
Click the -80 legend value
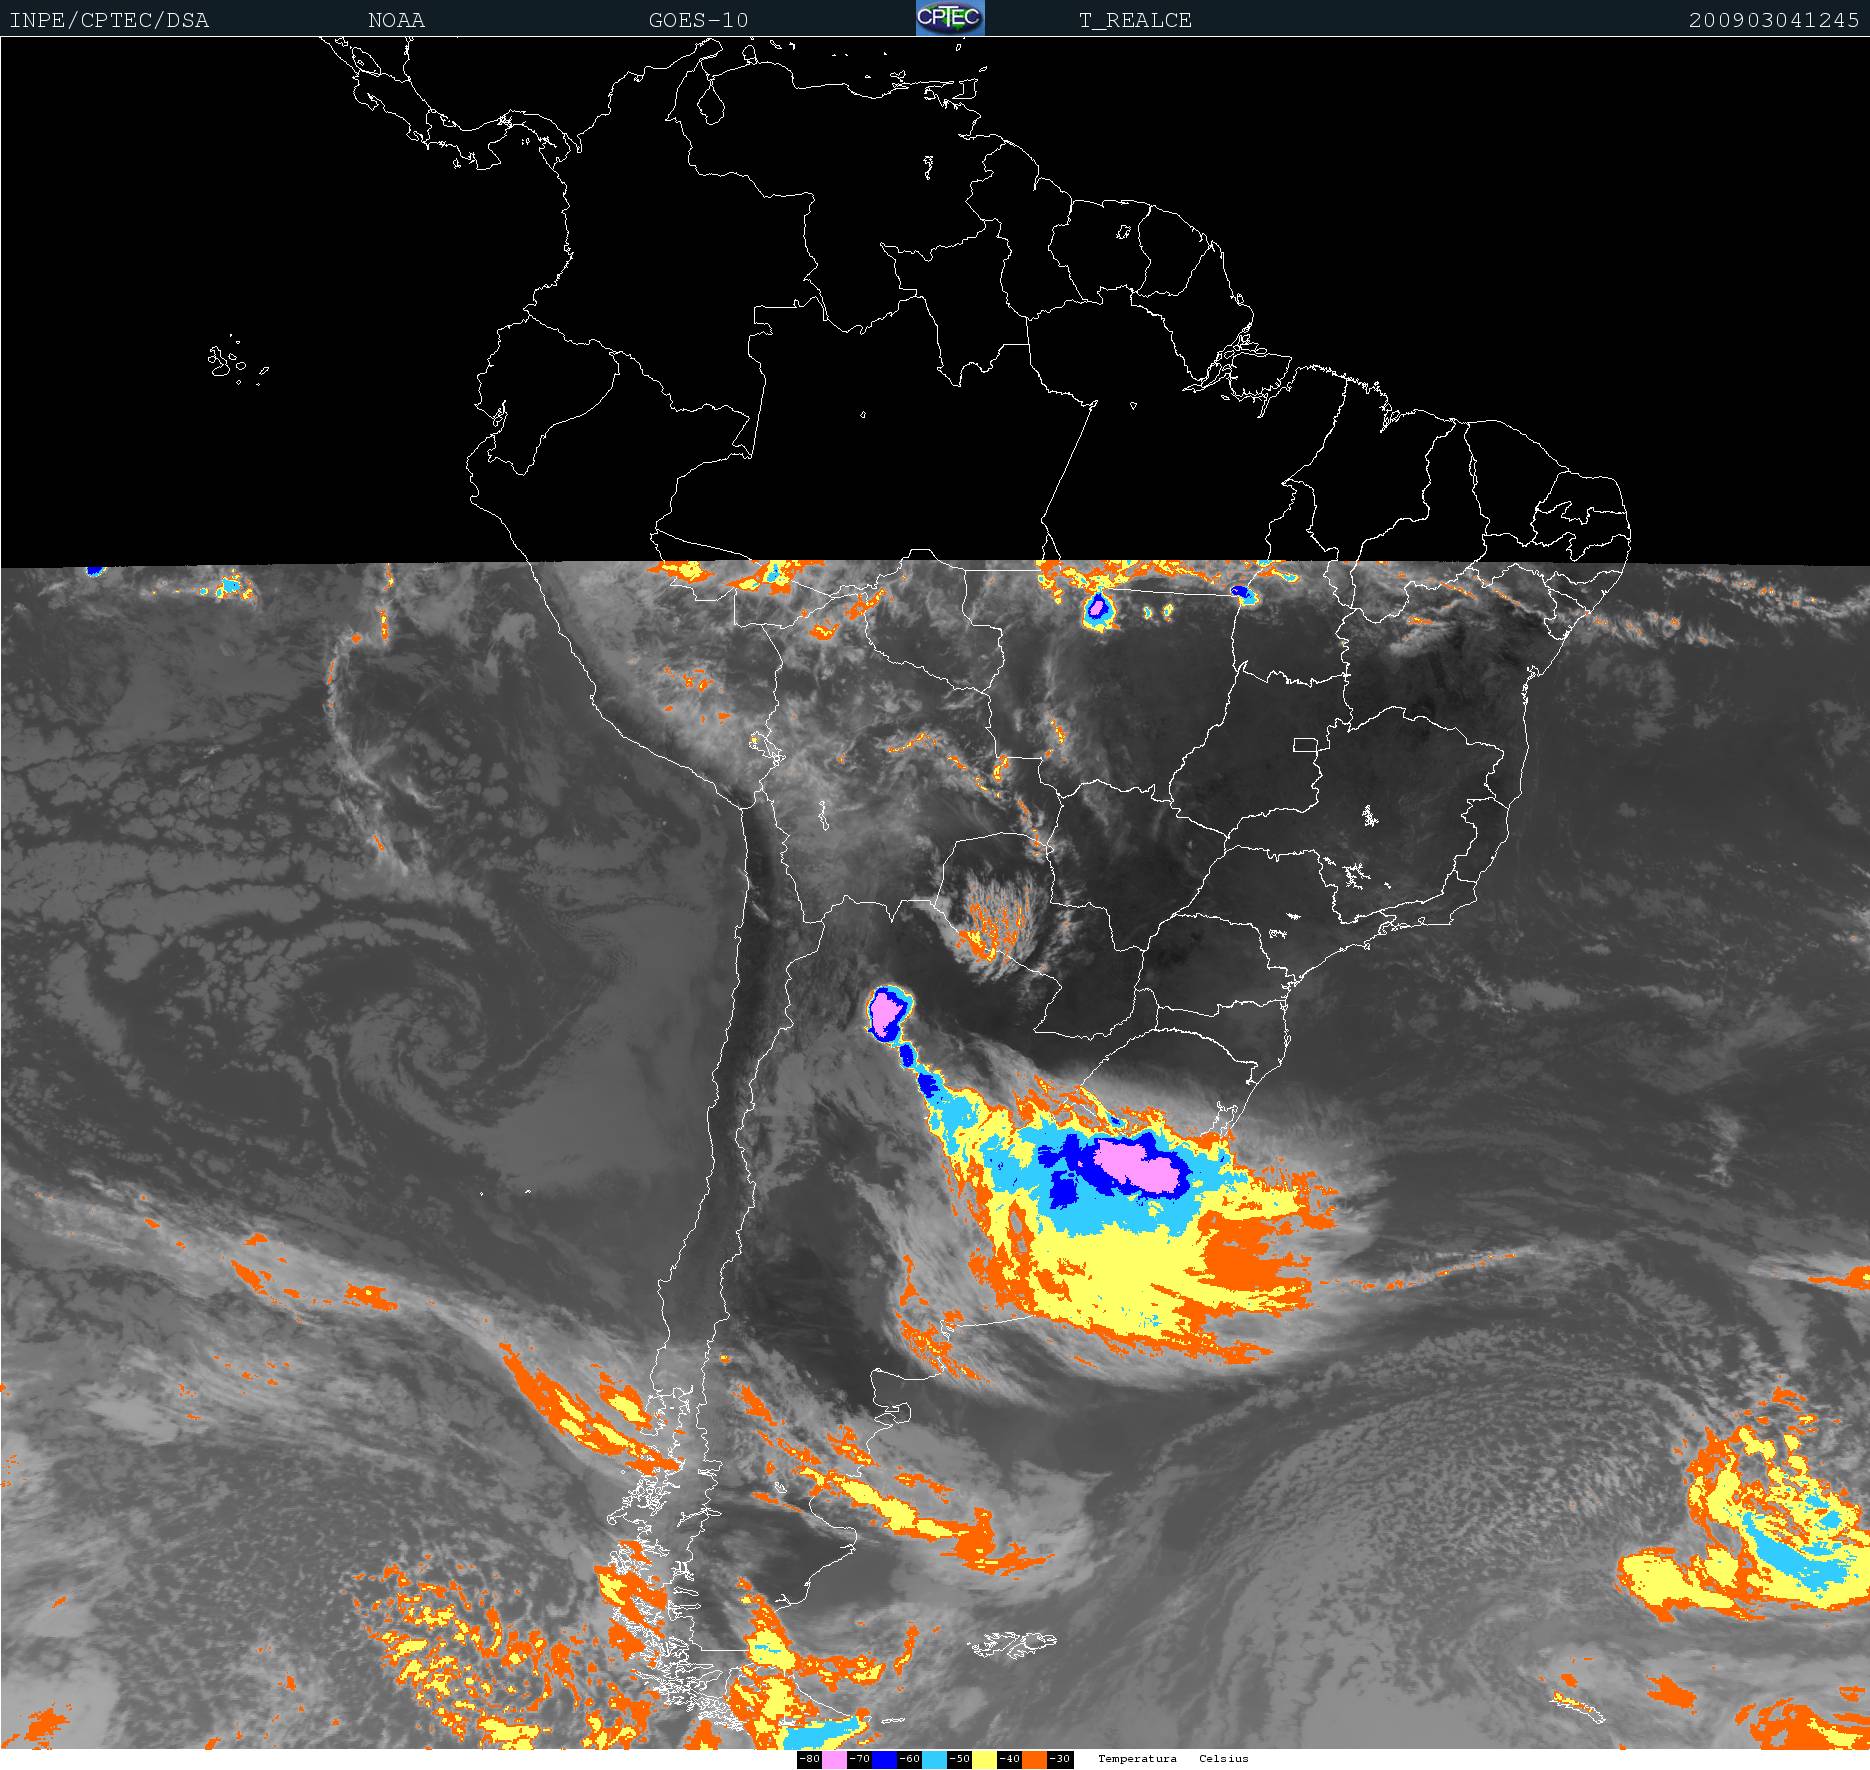pyautogui.click(x=809, y=1759)
